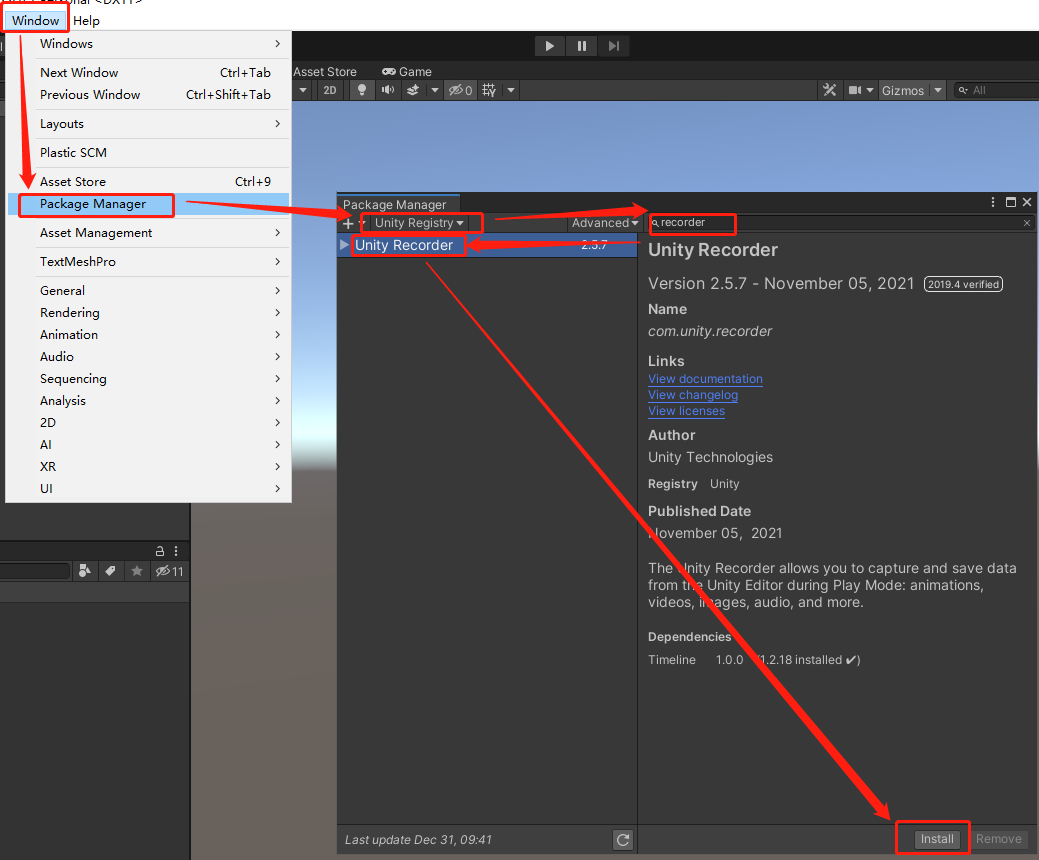Select the Unity Recorder package row
The image size is (1039, 860).
(487, 245)
